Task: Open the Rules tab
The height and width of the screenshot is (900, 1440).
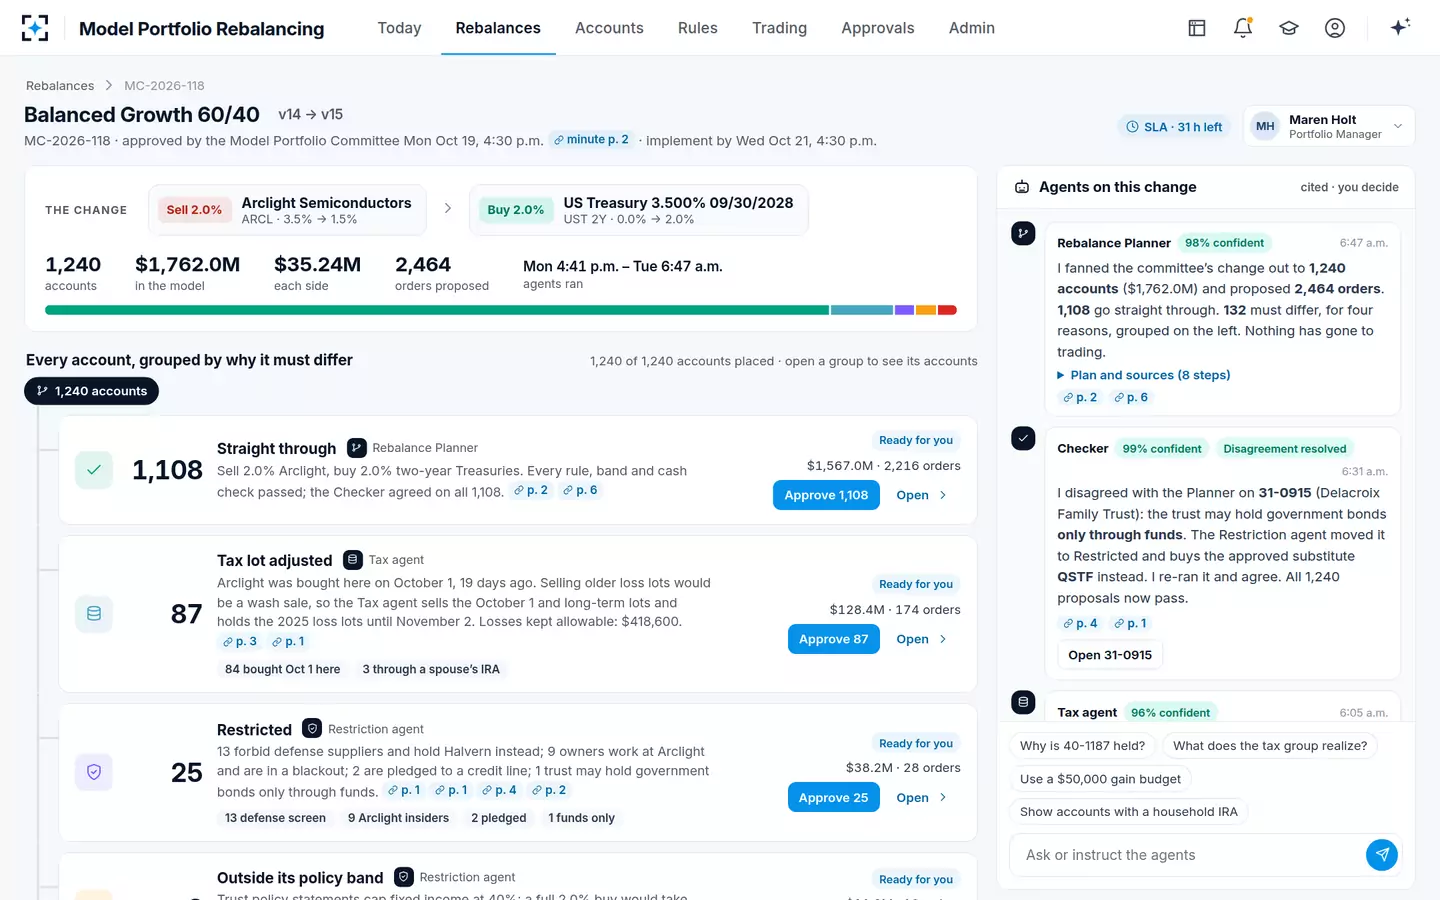Action: coord(698,28)
